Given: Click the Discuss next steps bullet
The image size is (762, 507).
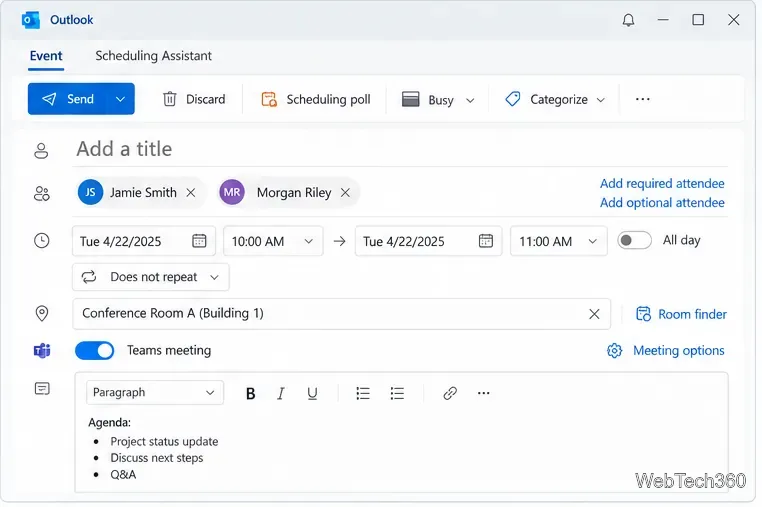Looking at the screenshot, I should pyautogui.click(x=156, y=458).
